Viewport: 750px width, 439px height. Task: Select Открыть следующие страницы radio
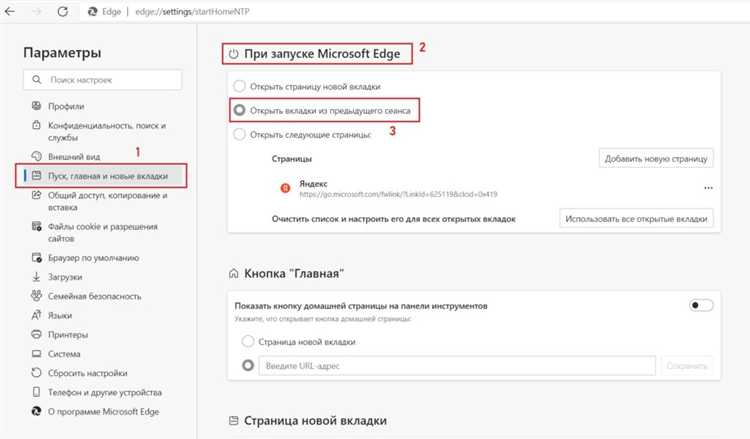point(239,134)
